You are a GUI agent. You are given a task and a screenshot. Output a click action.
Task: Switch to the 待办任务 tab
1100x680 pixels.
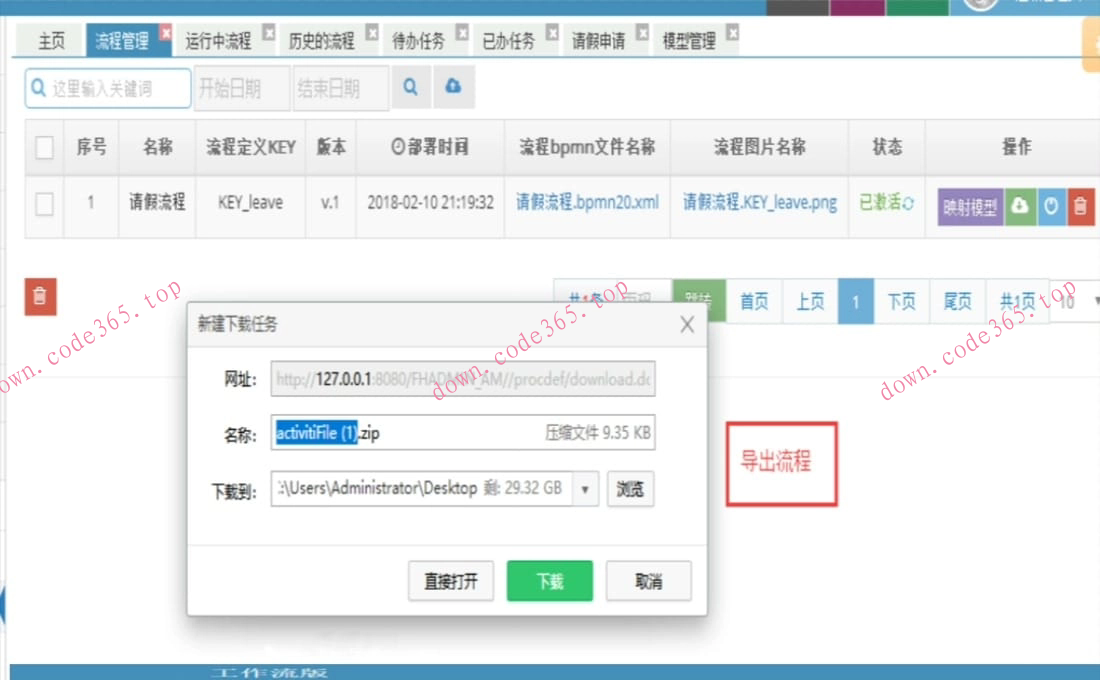(418, 40)
